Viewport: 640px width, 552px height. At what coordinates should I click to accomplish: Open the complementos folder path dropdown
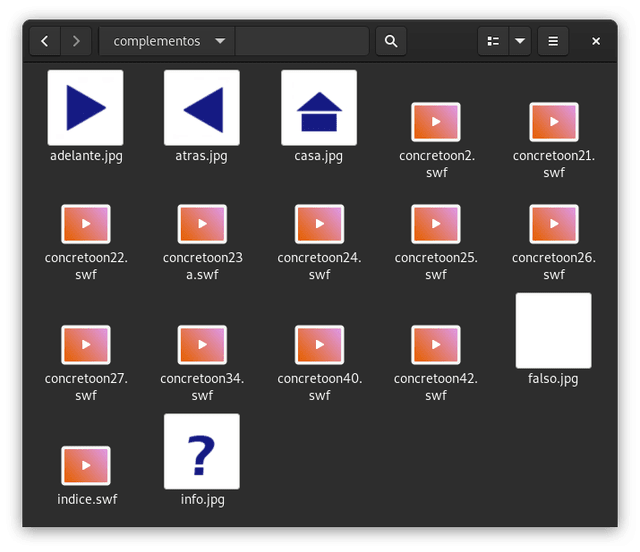[x=167, y=41]
